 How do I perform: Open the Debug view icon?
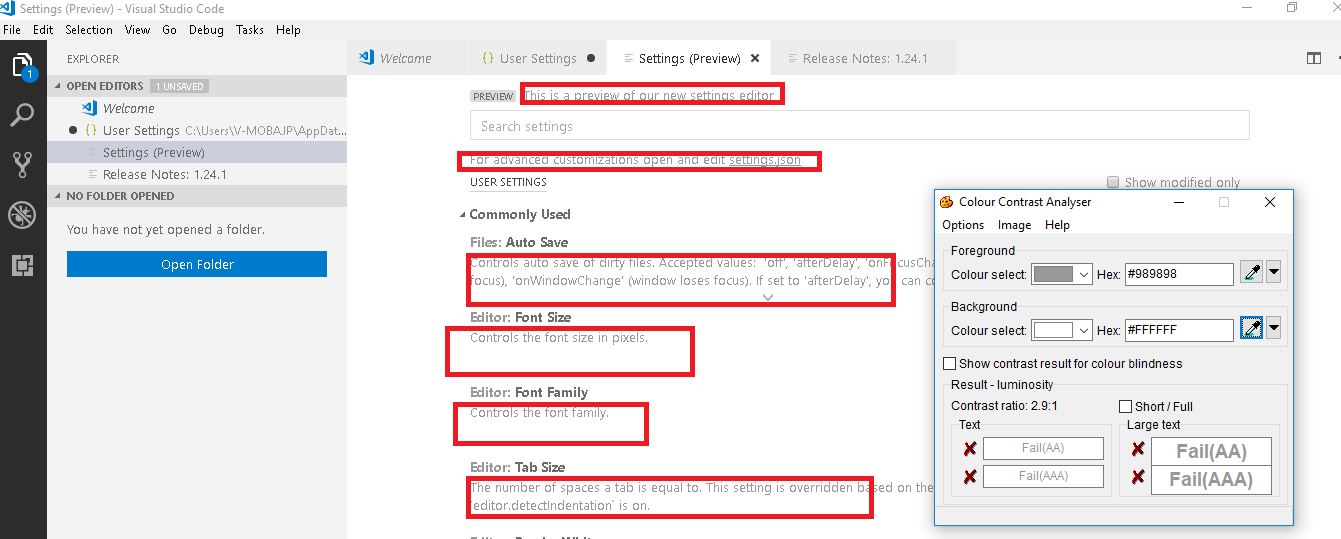(x=23, y=215)
